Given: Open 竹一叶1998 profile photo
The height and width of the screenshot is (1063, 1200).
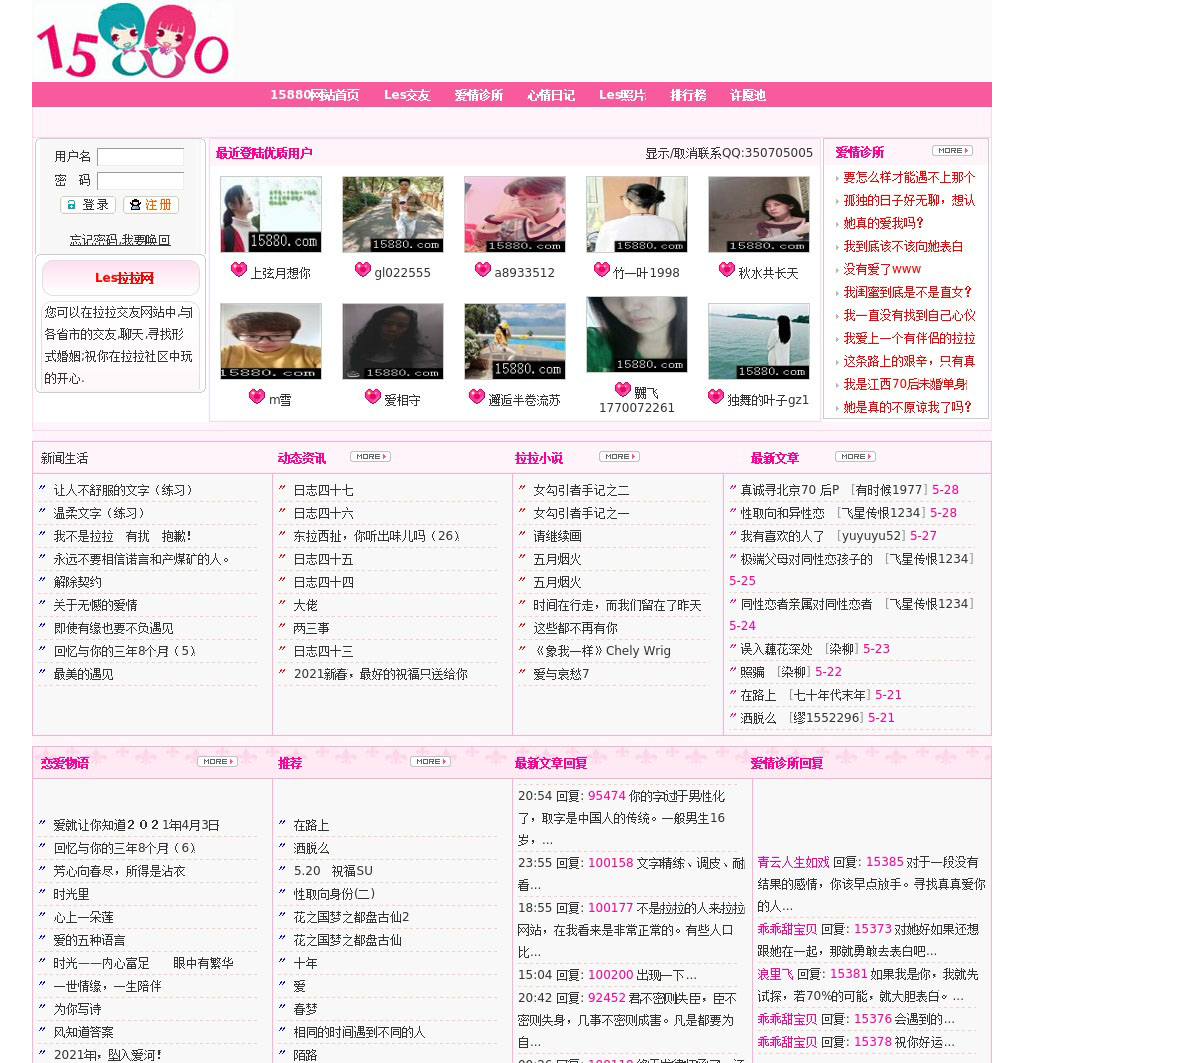Looking at the screenshot, I should 637,214.
